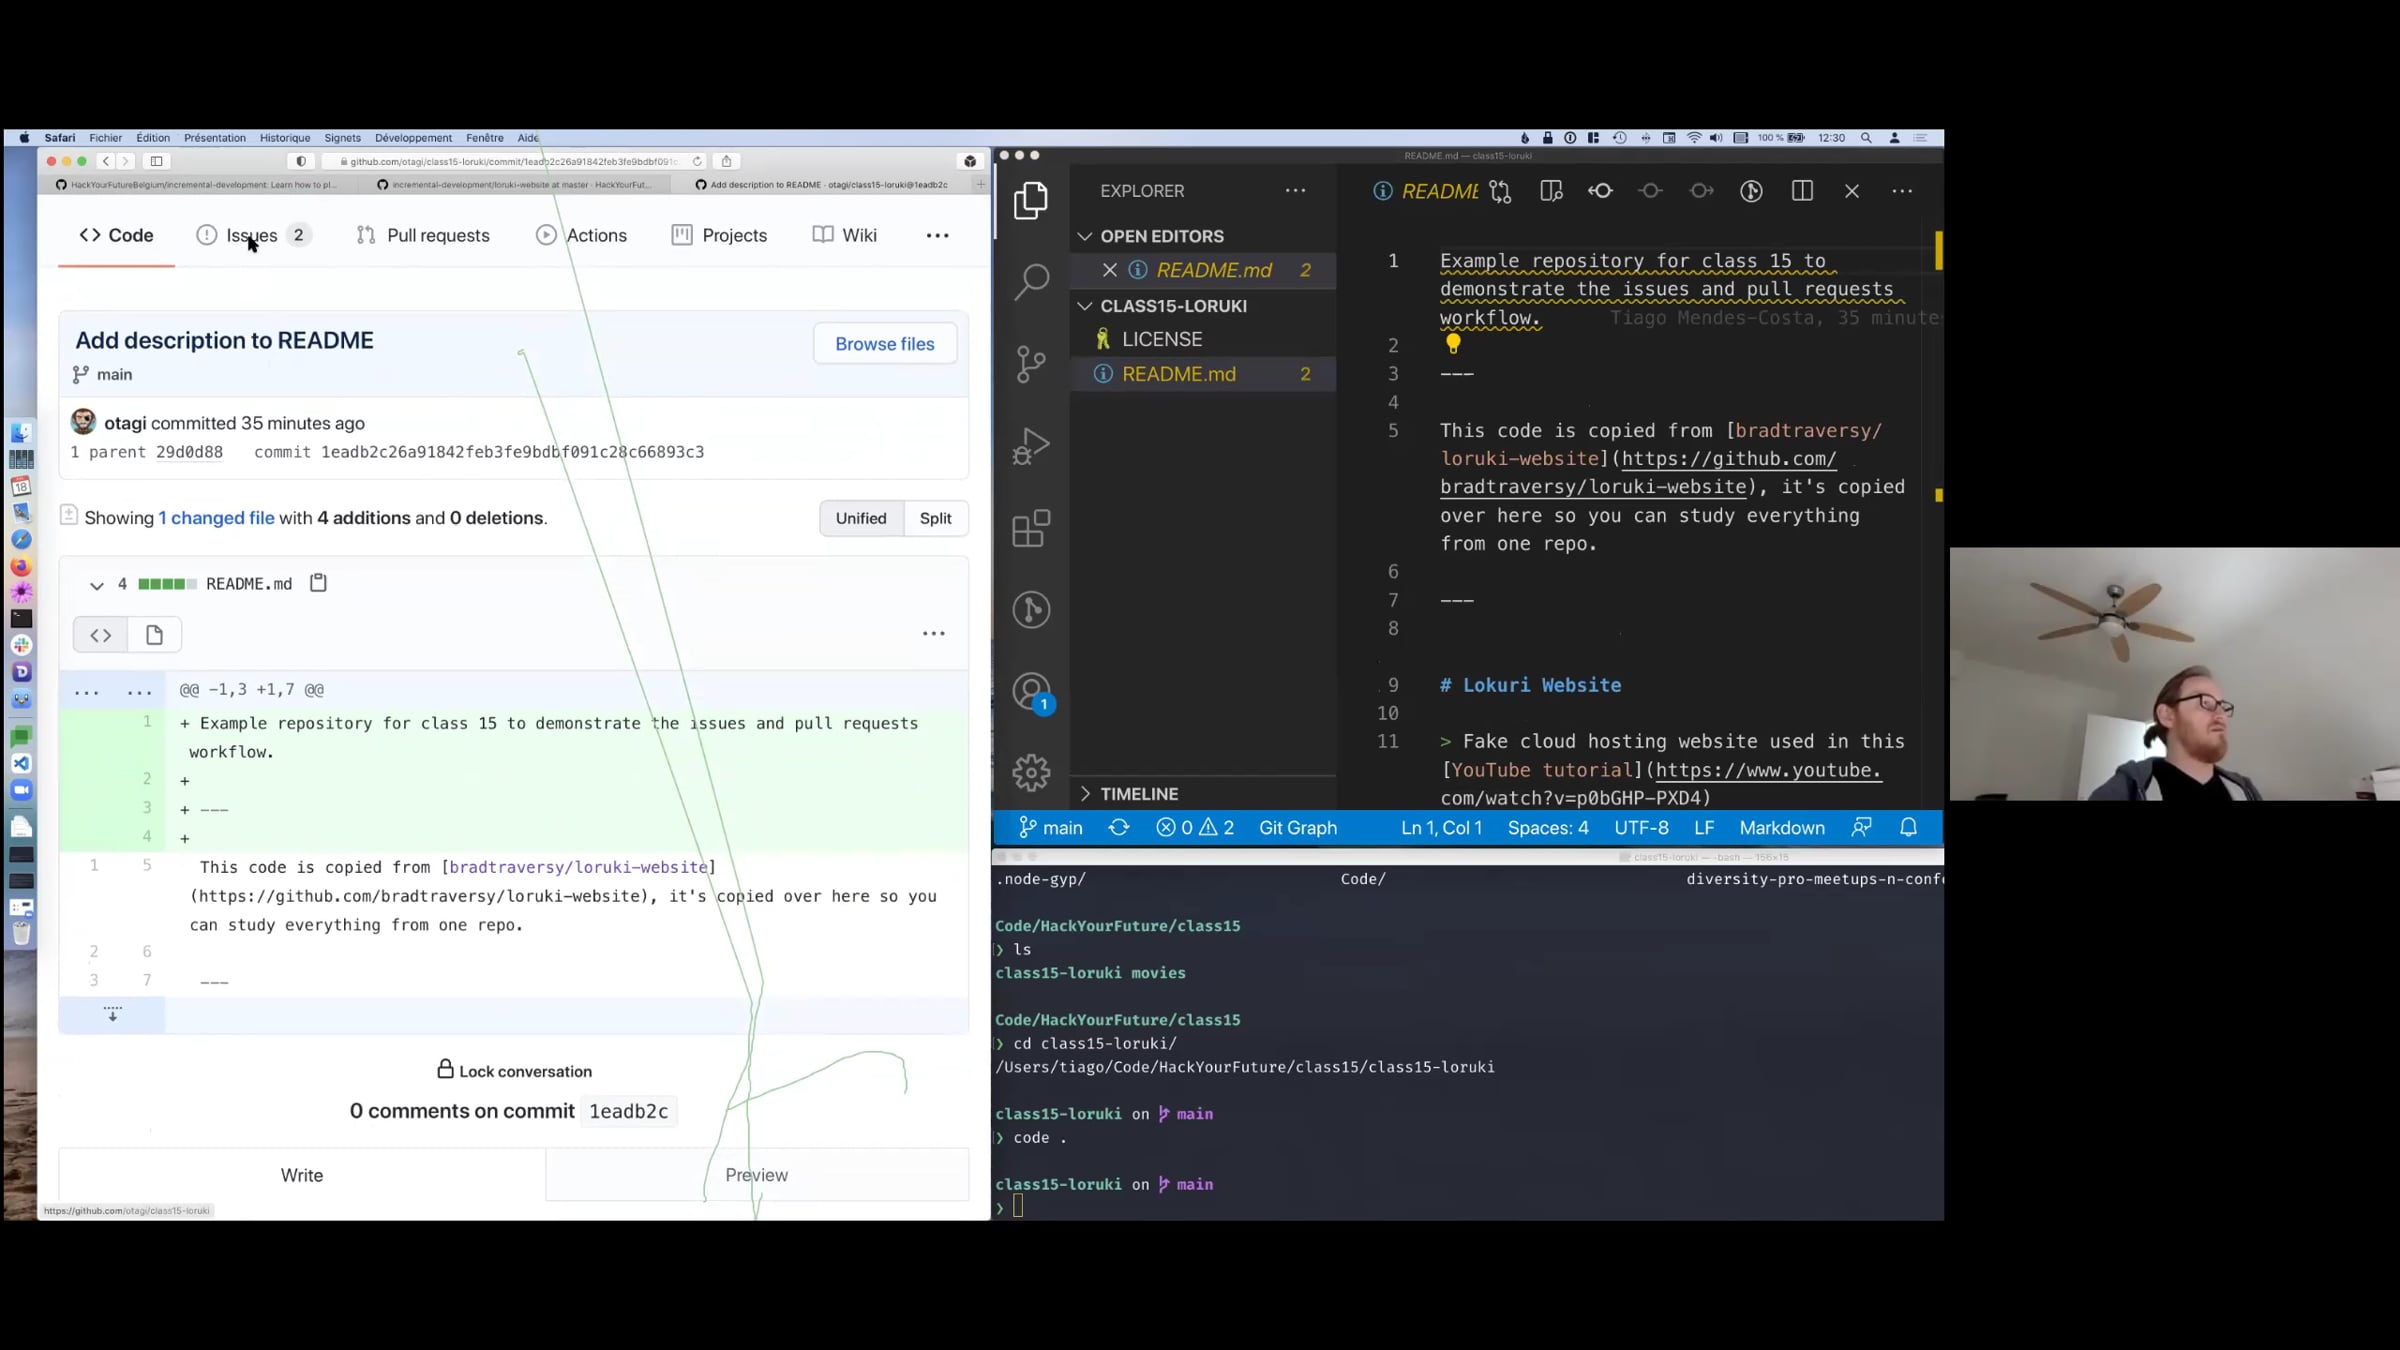The height and width of the screenshot is (1350, 2400).
Task: Open the notifications bell in status bar
Action: click(1909, 828)
